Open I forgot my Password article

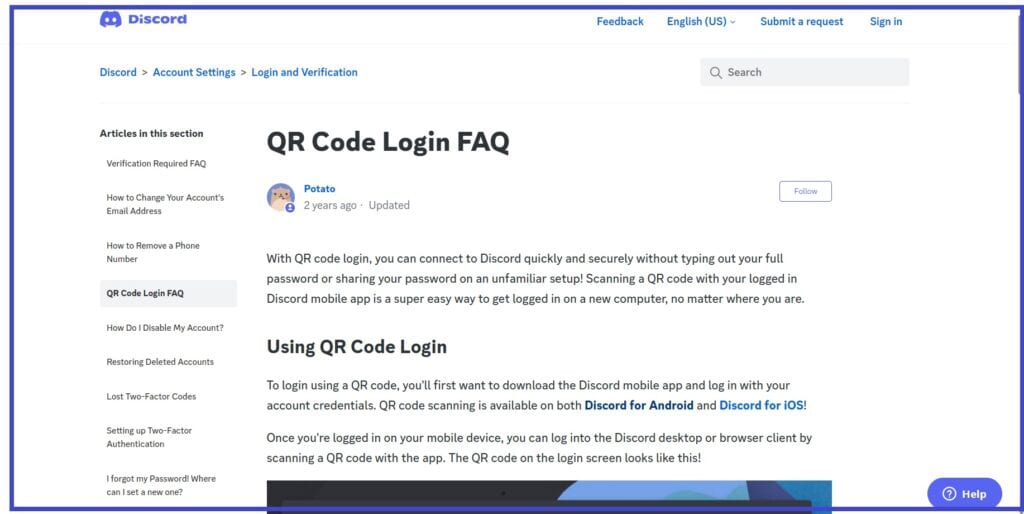pyautogui.click(x=161, y=485)
